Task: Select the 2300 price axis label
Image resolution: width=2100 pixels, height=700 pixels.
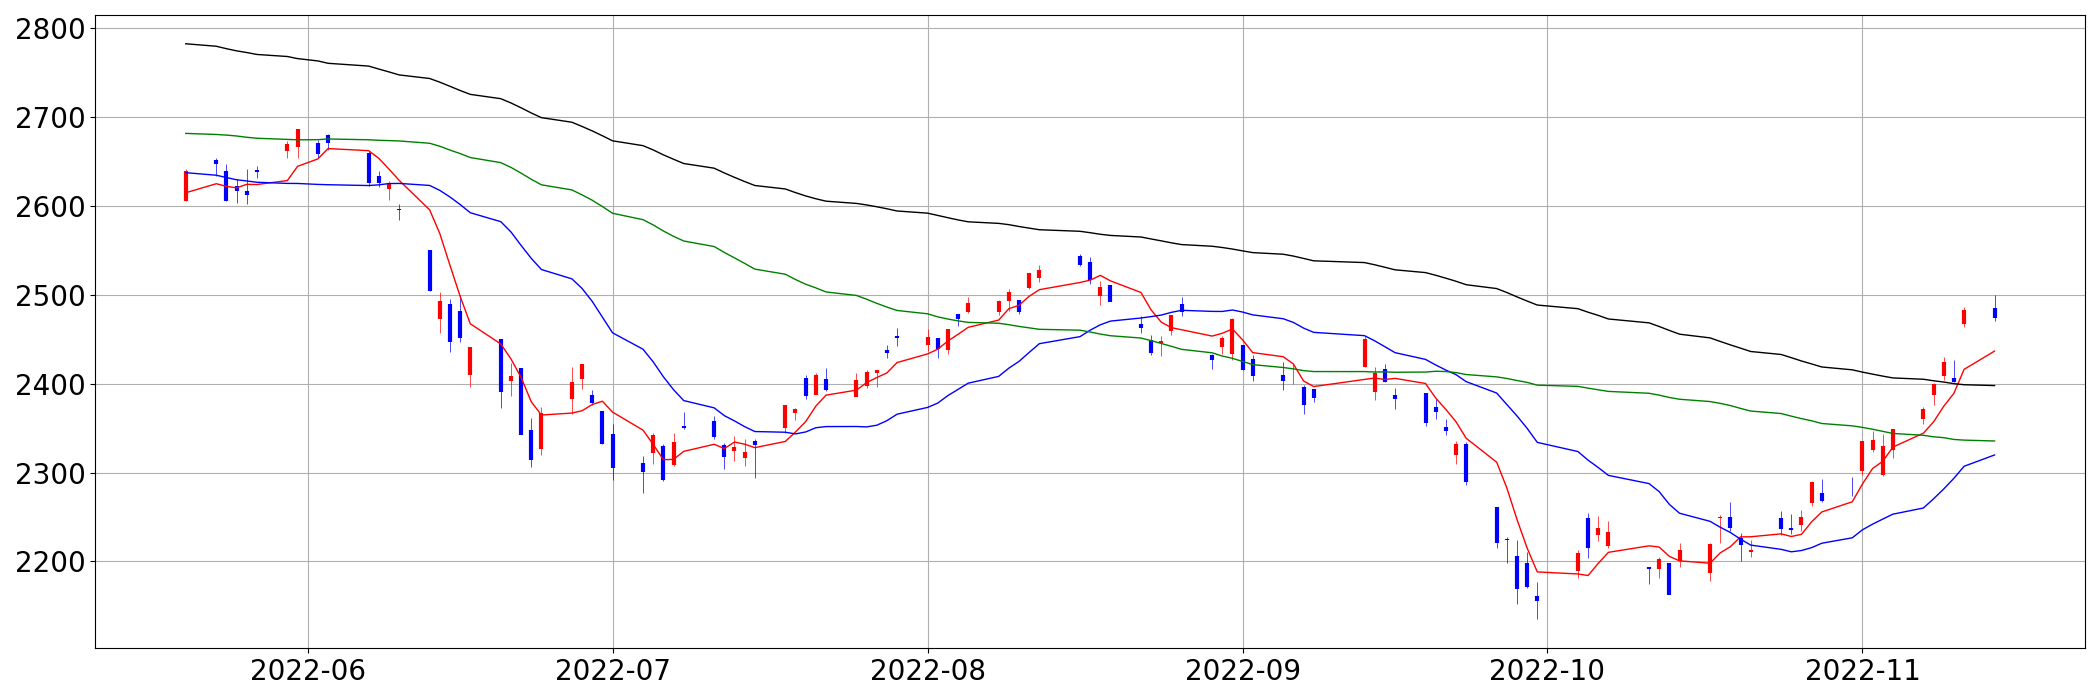Action: pos(50,474)
